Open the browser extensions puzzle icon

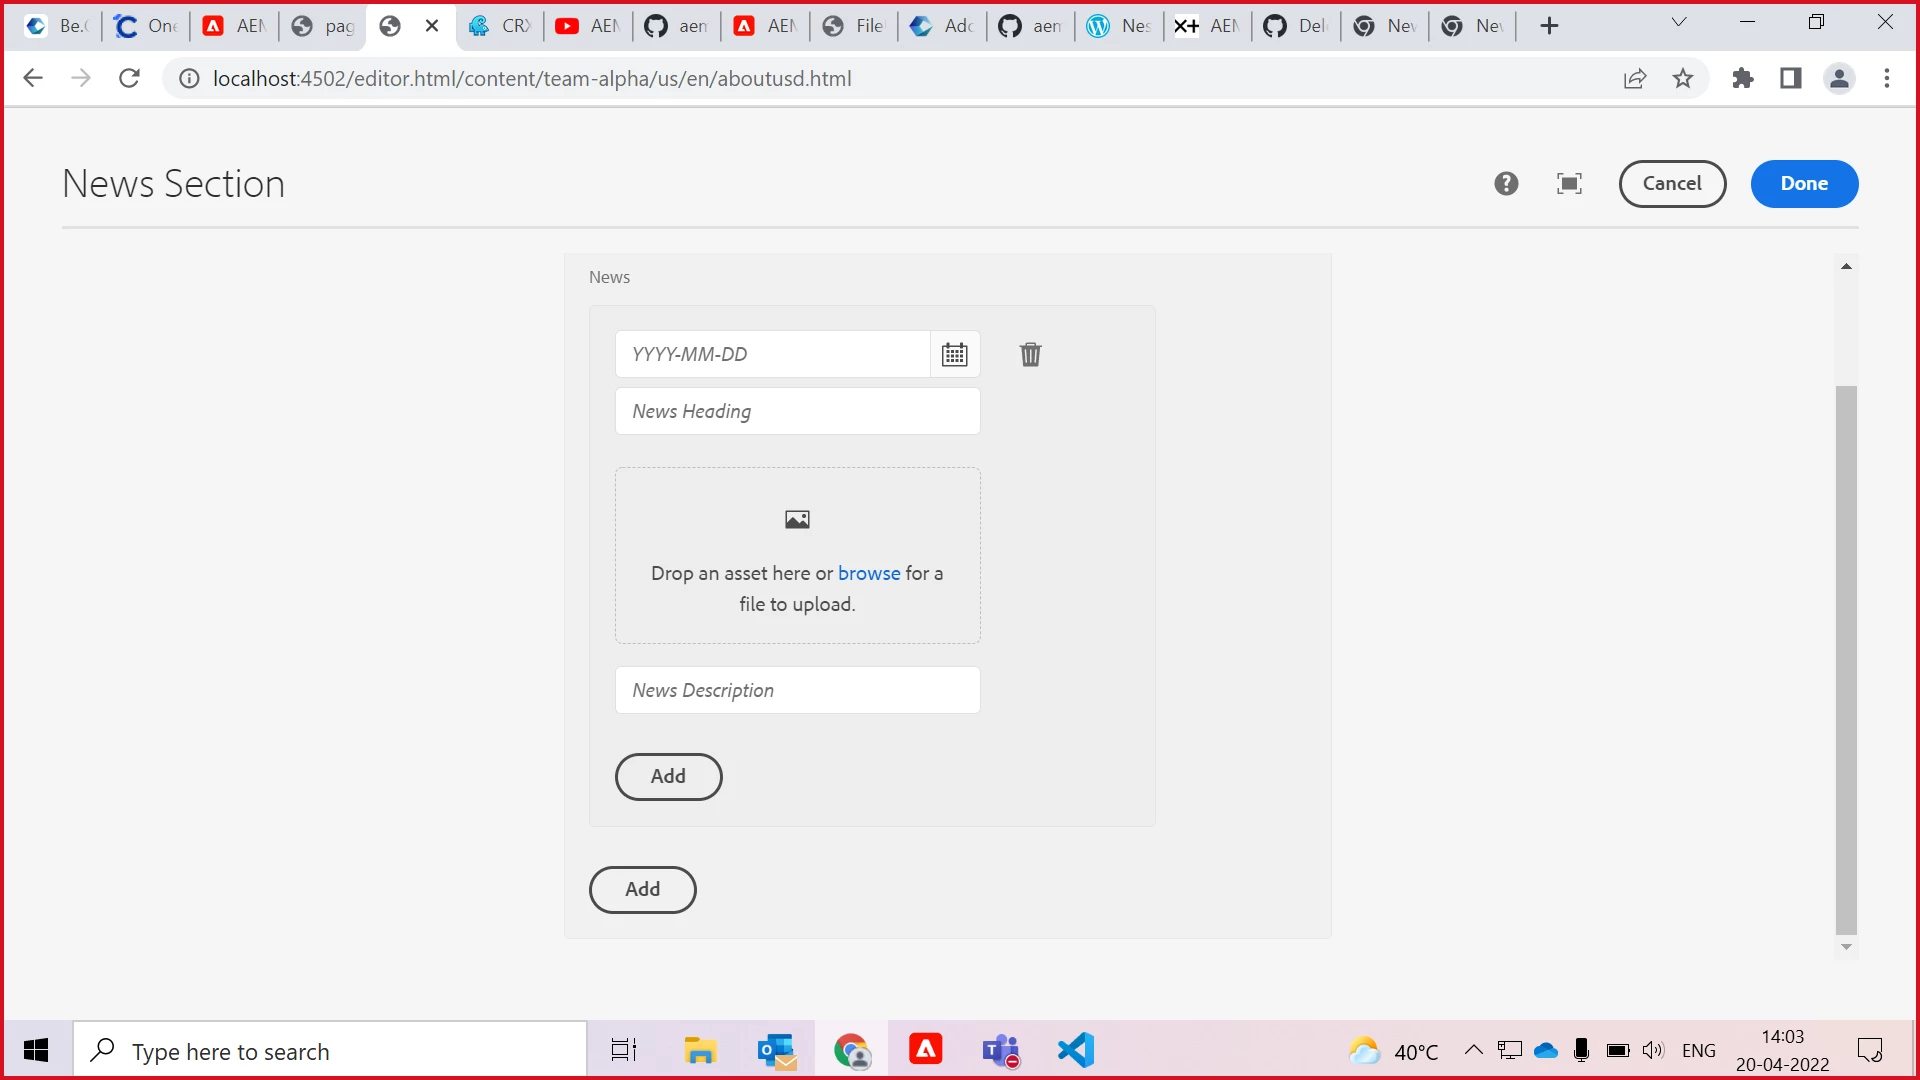point(1743,79)
